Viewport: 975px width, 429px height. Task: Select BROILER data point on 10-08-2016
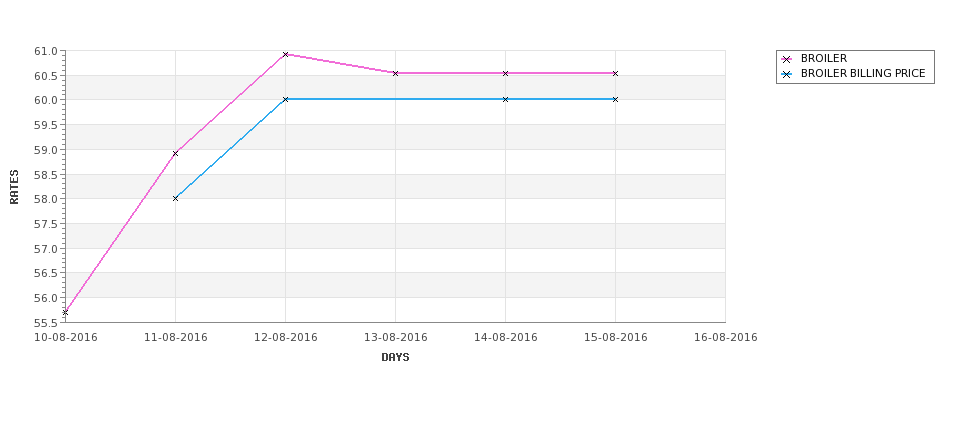tap(65, 313)
